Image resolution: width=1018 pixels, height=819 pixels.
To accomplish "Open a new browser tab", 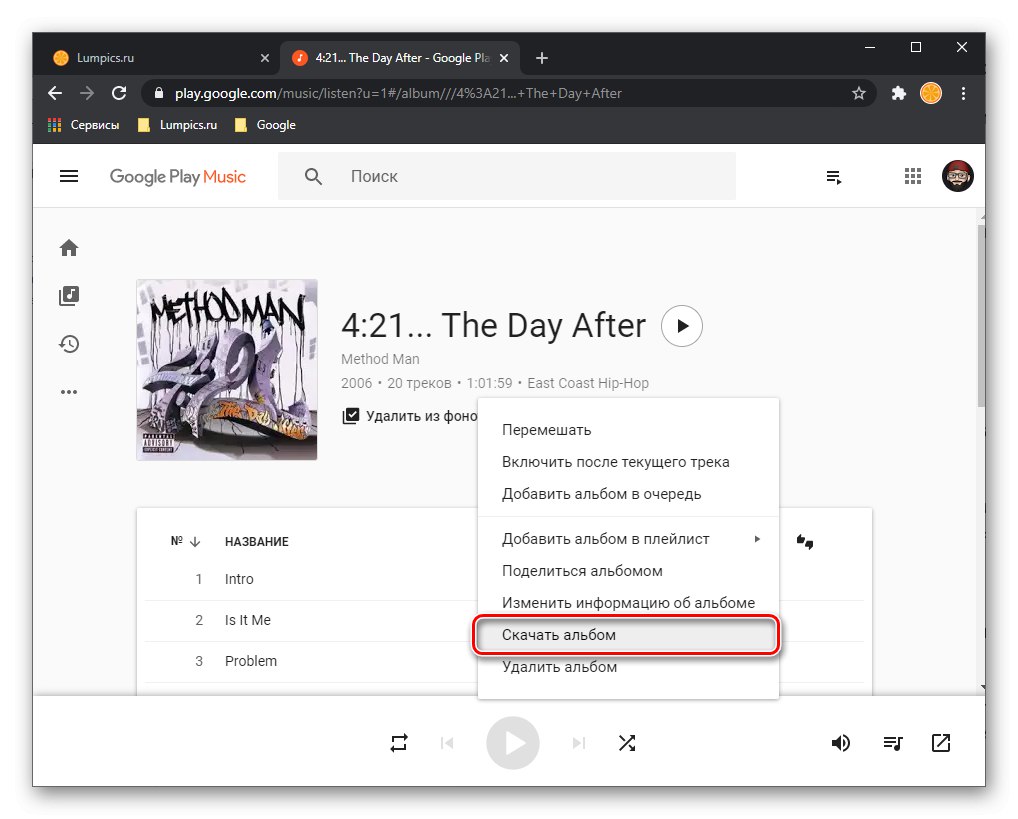I will [x=541, y=58].
